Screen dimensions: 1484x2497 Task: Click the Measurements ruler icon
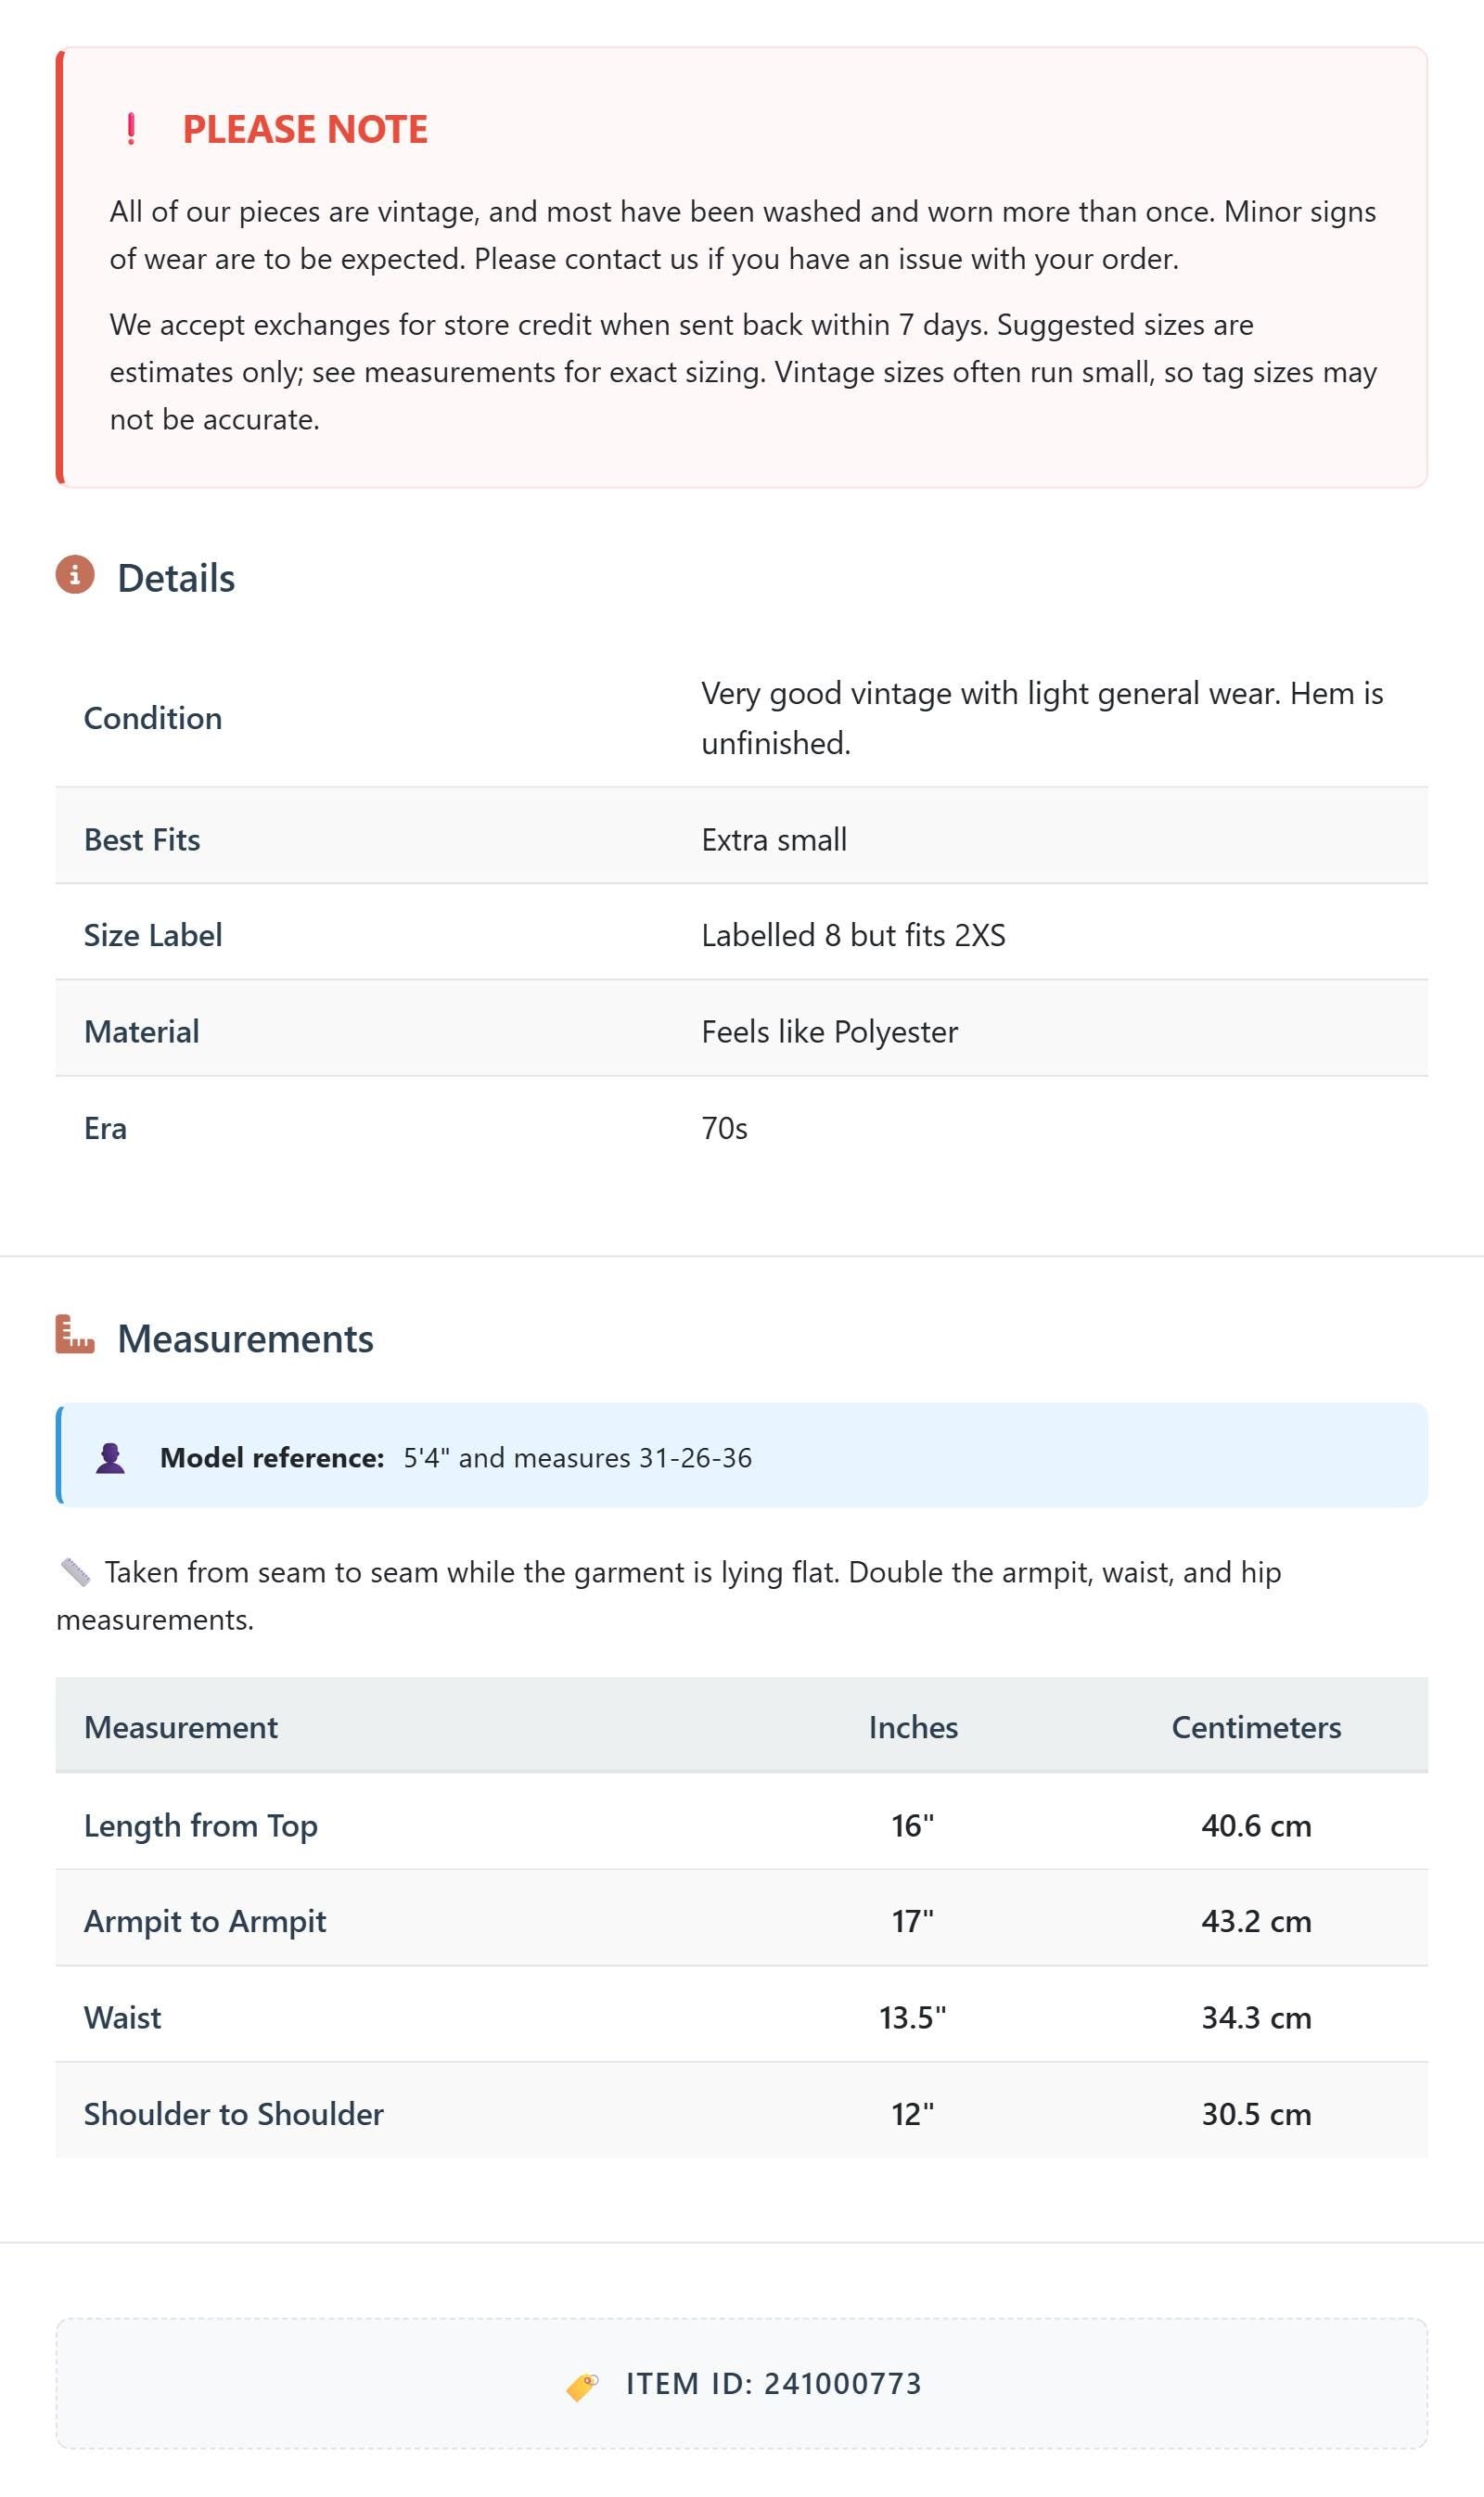point(75,1334)
